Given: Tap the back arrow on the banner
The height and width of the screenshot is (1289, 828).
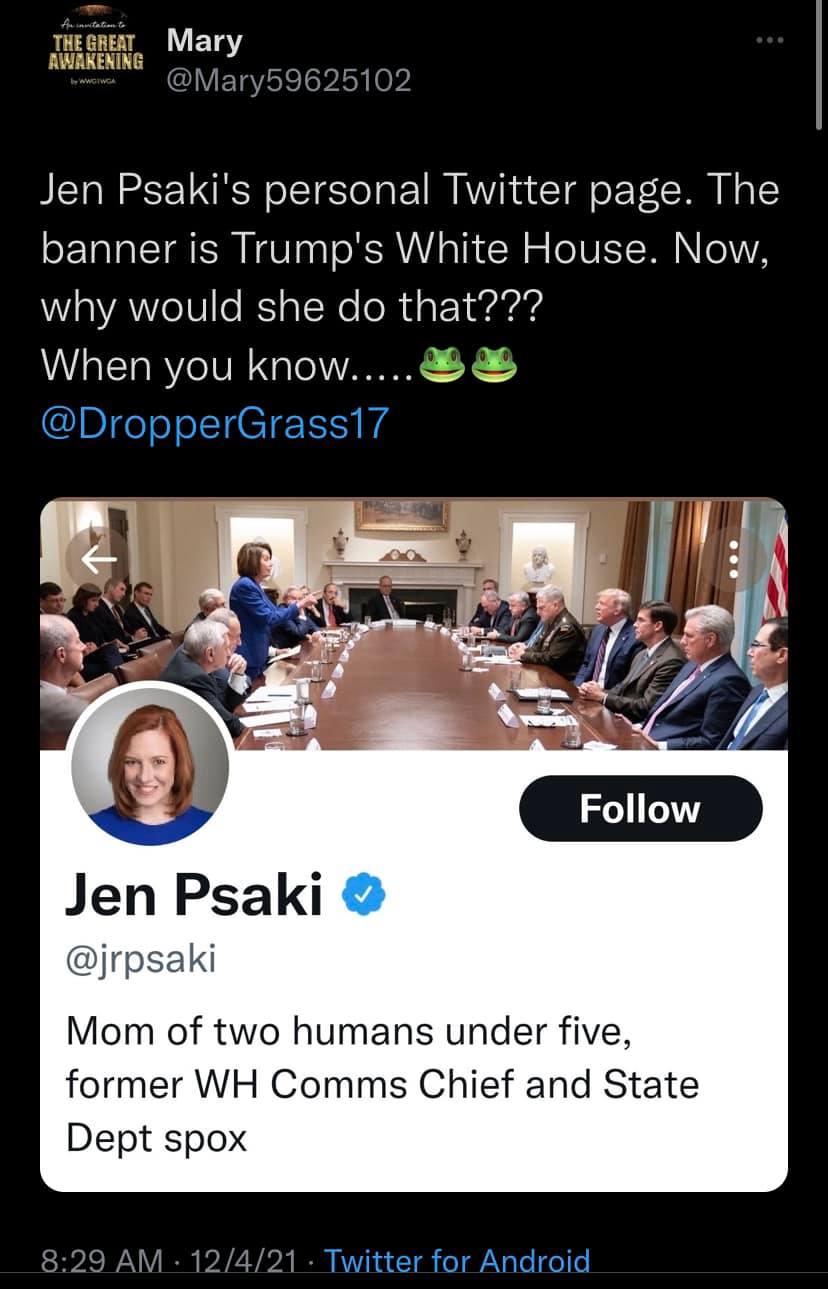Looking at the screenshot, I should [98, 556].
